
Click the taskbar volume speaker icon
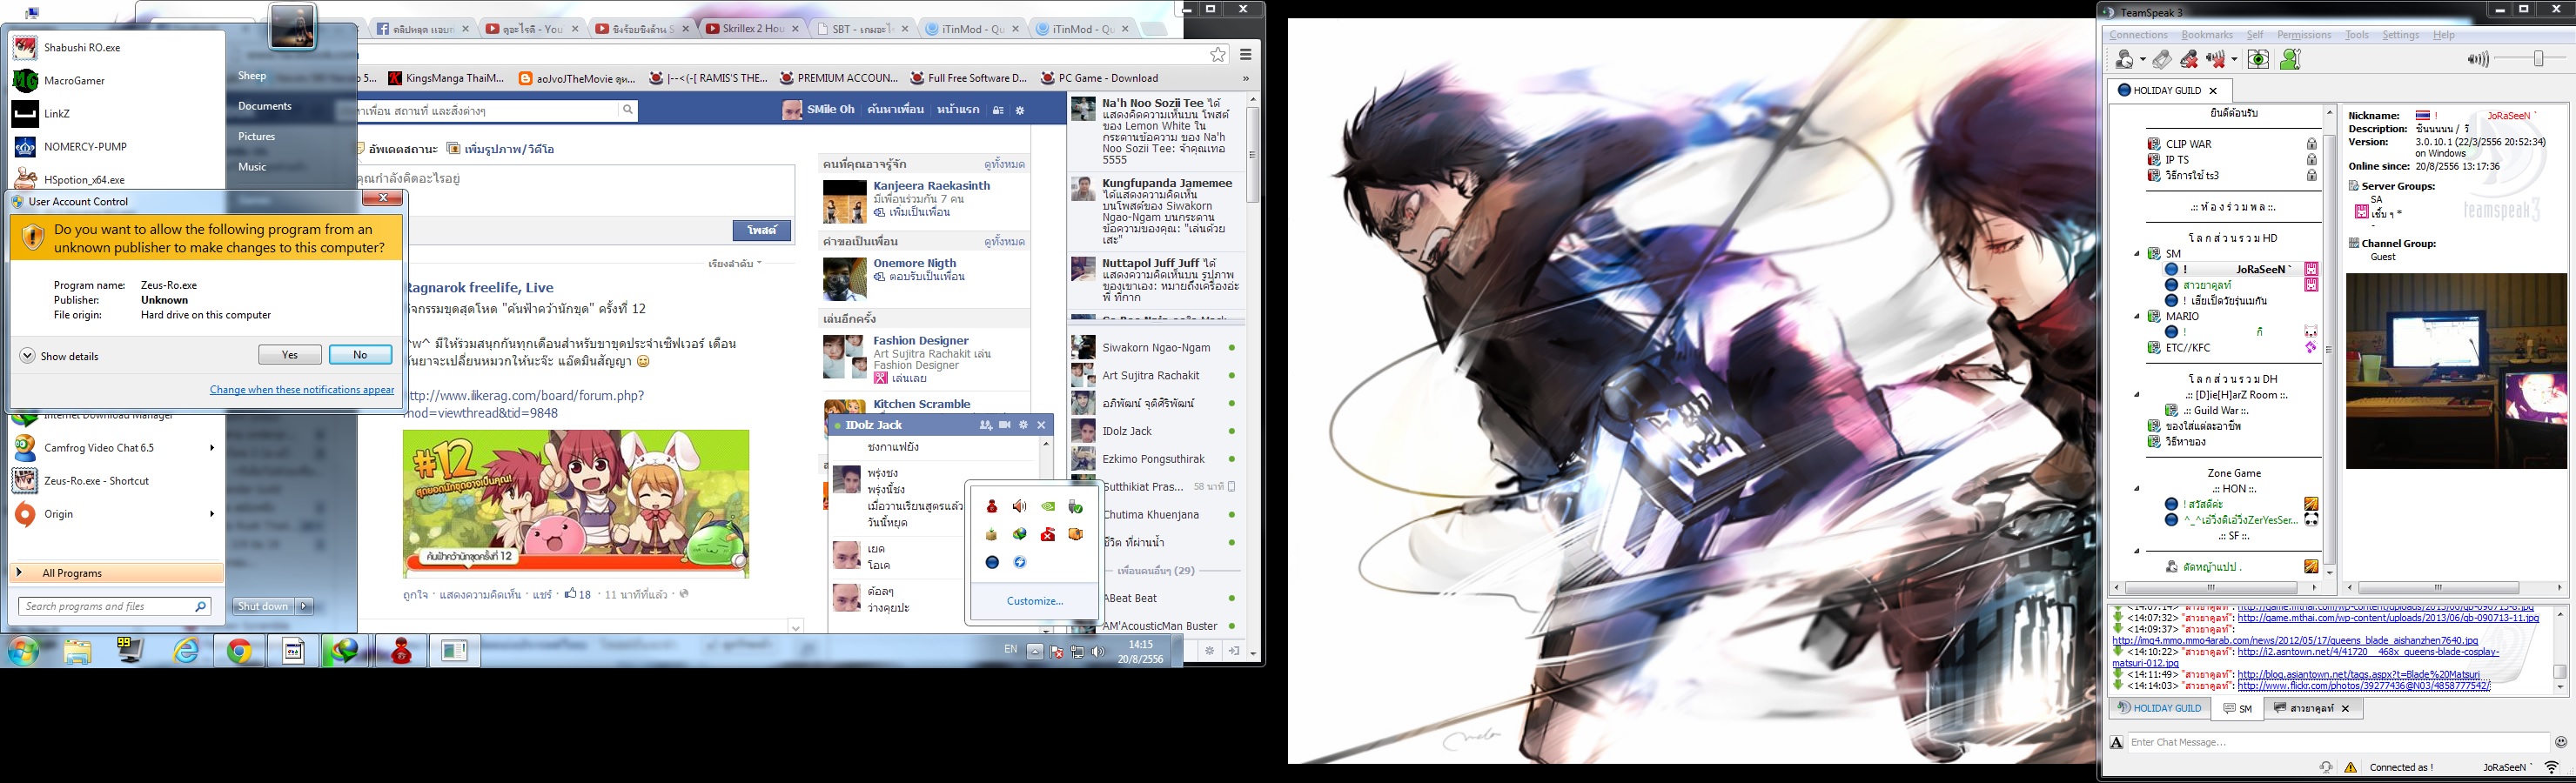tap(1098, 652)
